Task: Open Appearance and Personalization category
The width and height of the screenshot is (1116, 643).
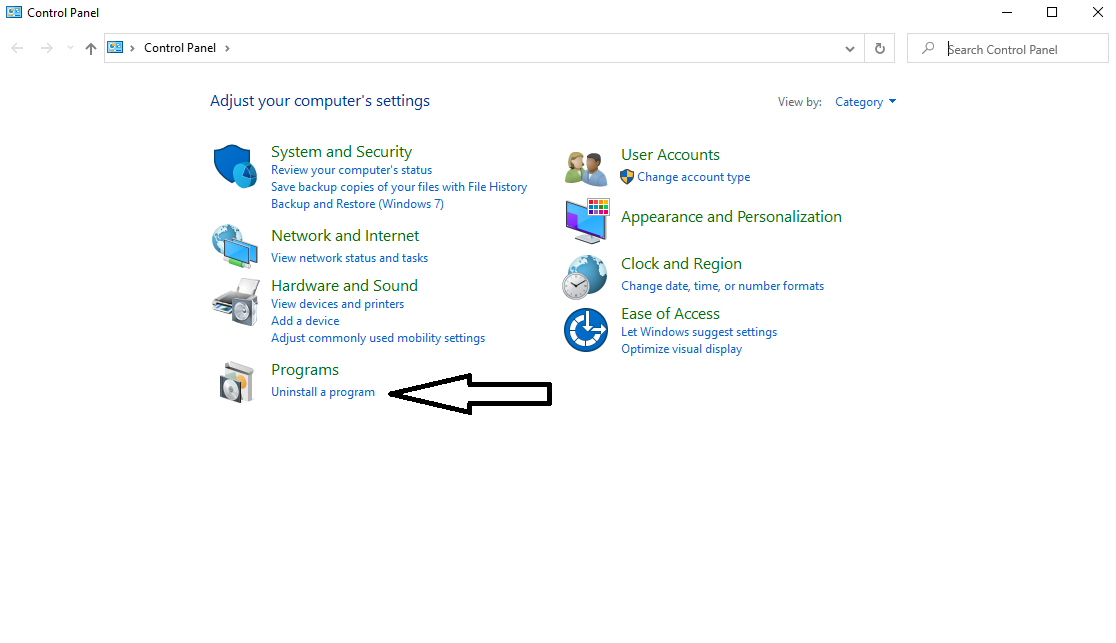Action: coord(732,216)
